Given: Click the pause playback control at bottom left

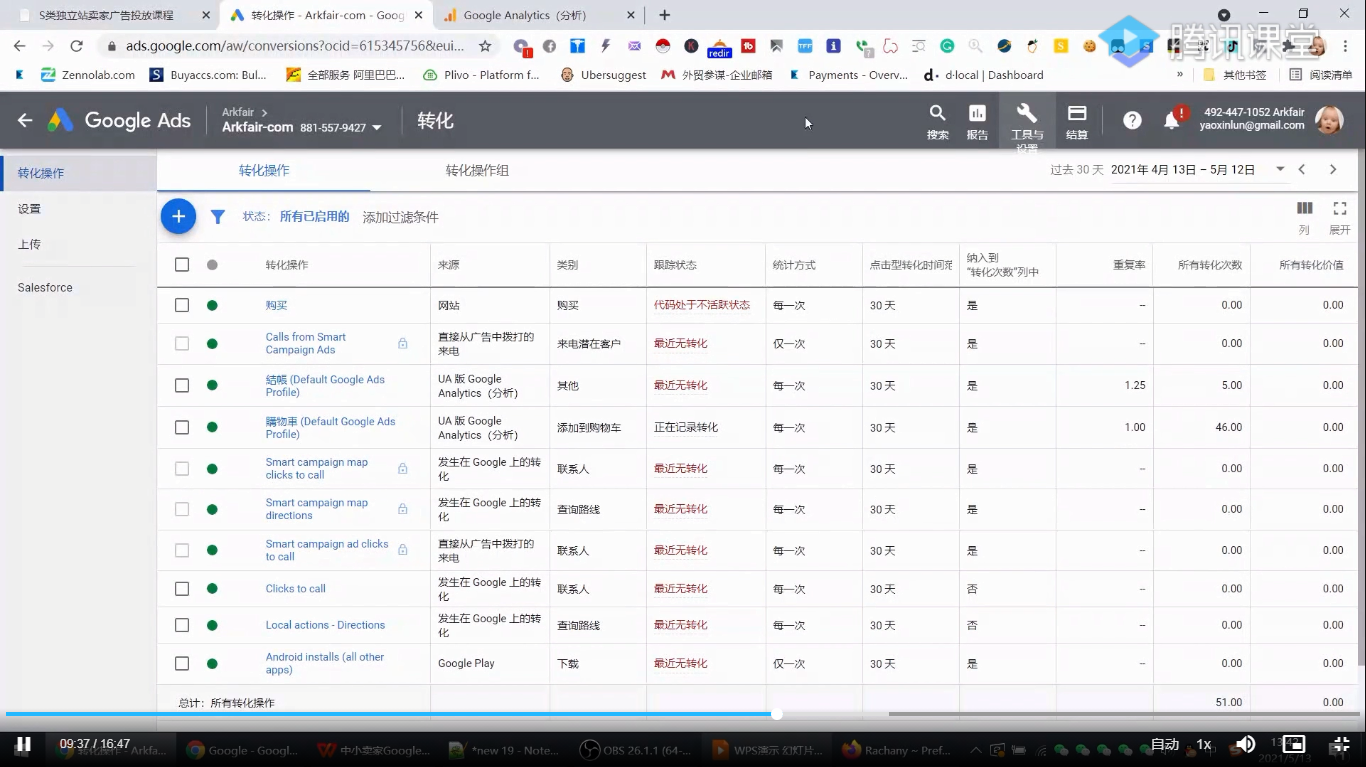Looking at the screenshot, I should pos(24,744).
